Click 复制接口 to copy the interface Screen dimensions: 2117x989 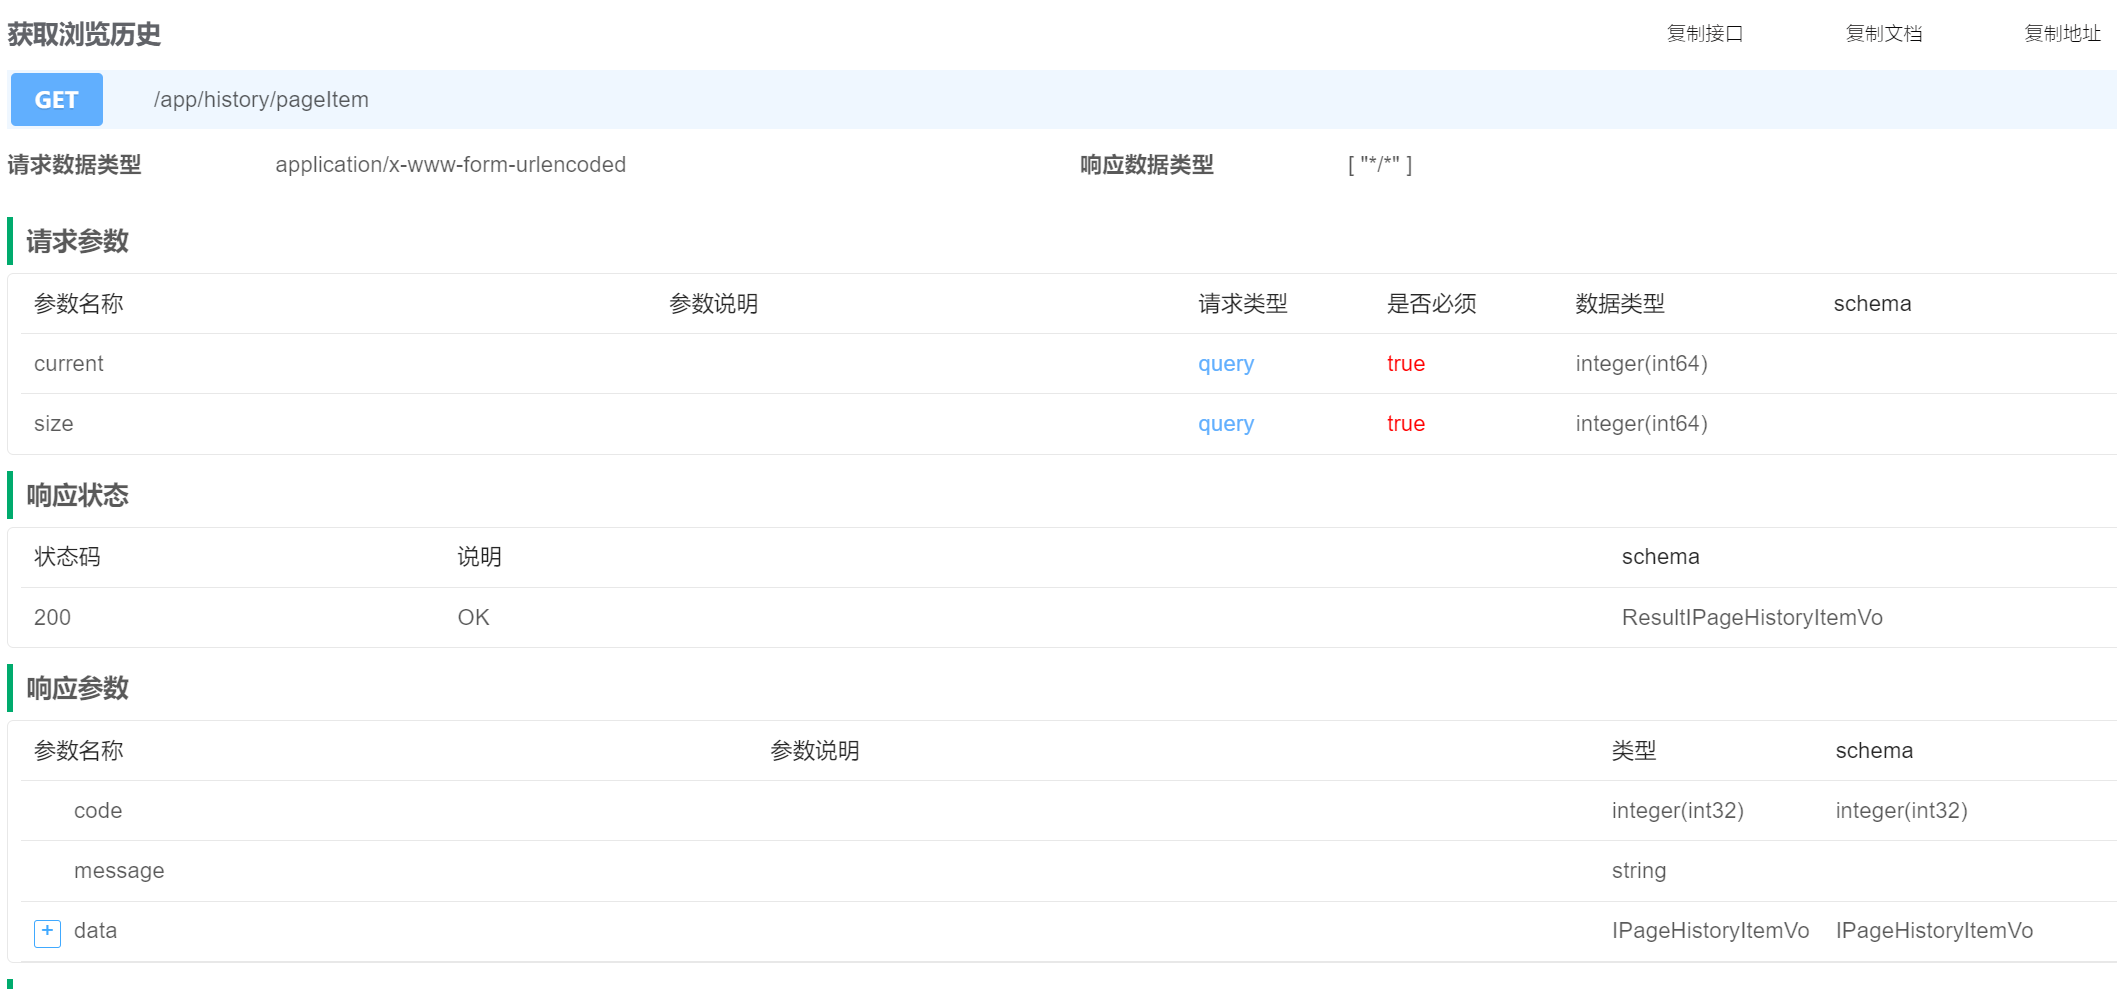coord(1705,33)
